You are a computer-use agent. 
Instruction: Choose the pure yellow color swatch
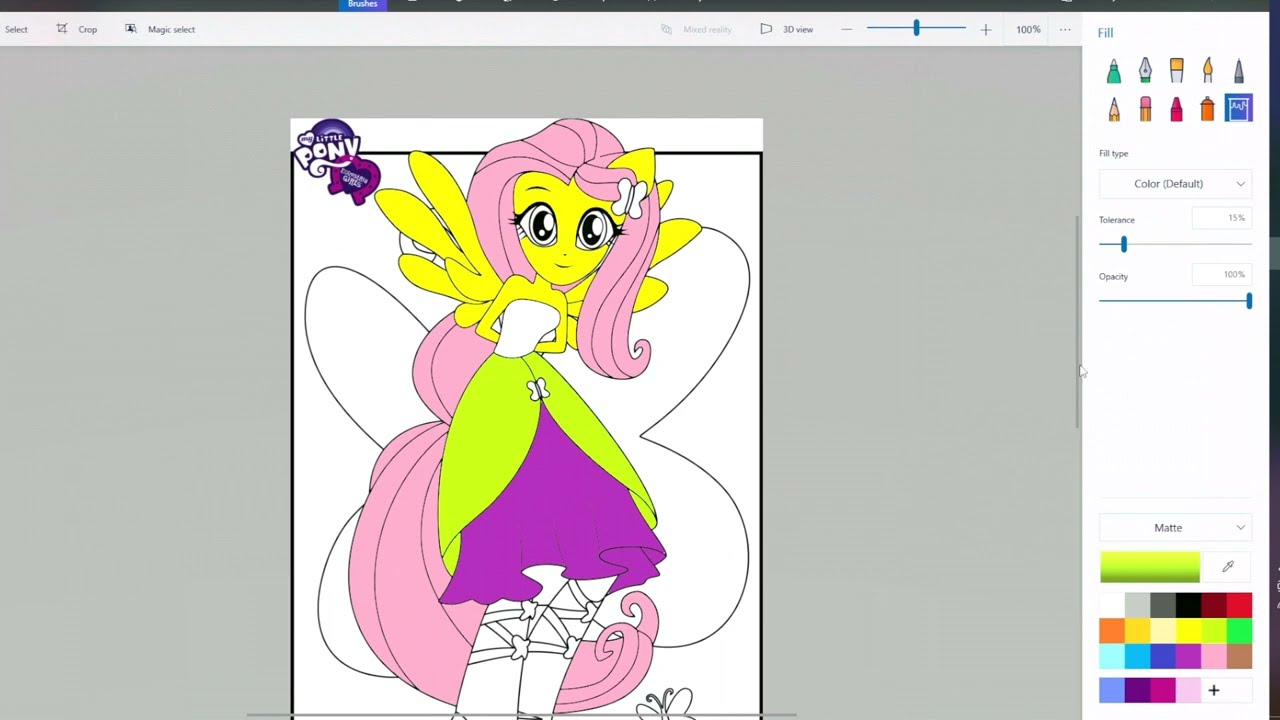tap(1188, 631)
